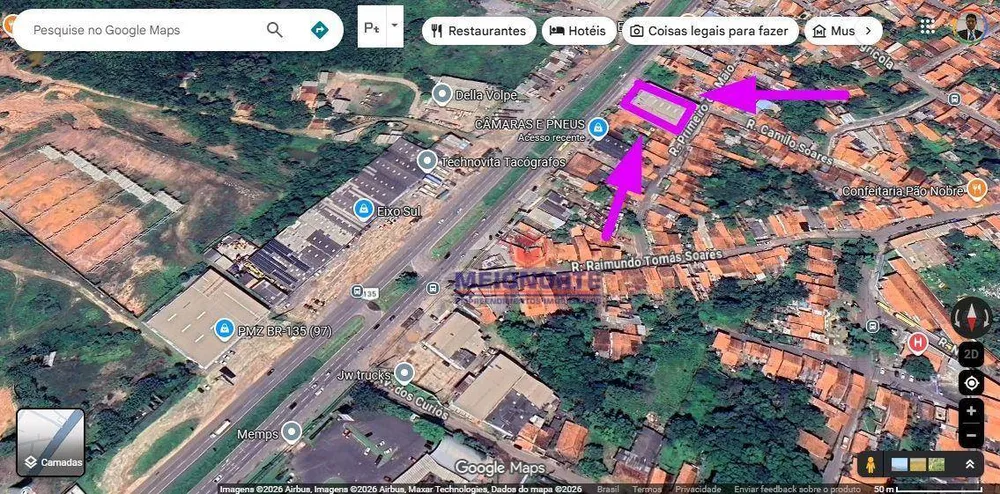Click the Technovita Tacógrafos label text
Image resolution: width=1000 pixels, height=494 pixels.
click(503, 162)
